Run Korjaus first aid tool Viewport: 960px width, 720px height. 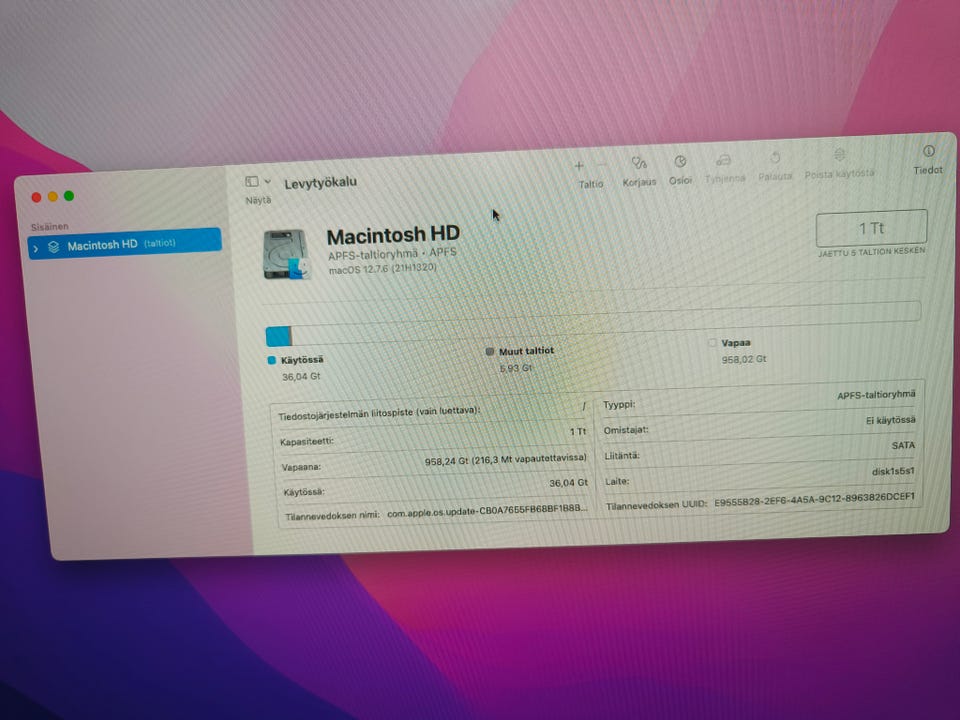[x=639, y=163]
